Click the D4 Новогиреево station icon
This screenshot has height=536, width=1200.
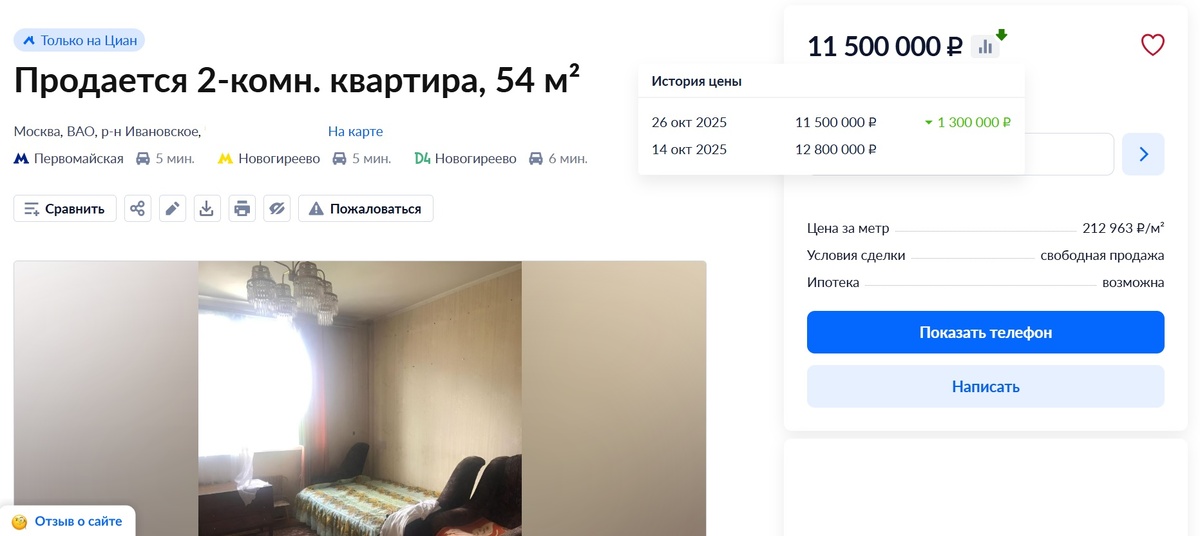click(x=422, y=158)
